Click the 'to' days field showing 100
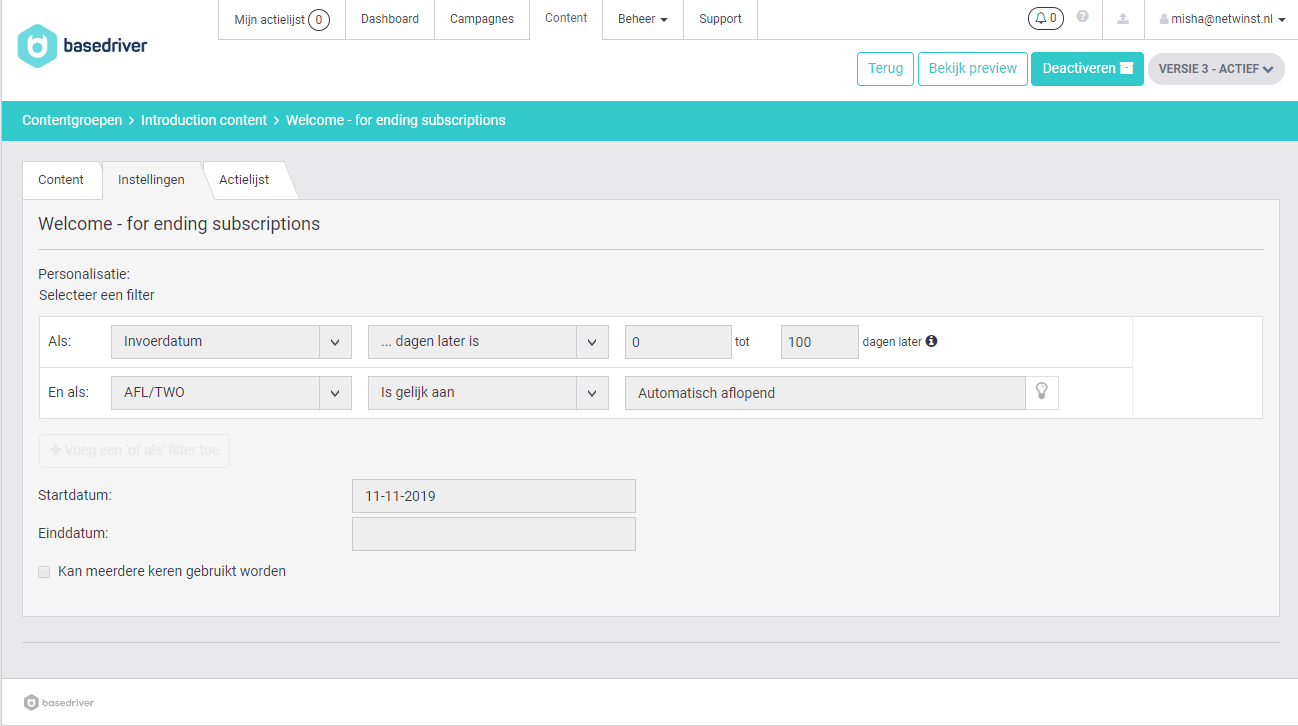Image resolution: width=1298 pixels, height=726 pixels. pos(819,342)
